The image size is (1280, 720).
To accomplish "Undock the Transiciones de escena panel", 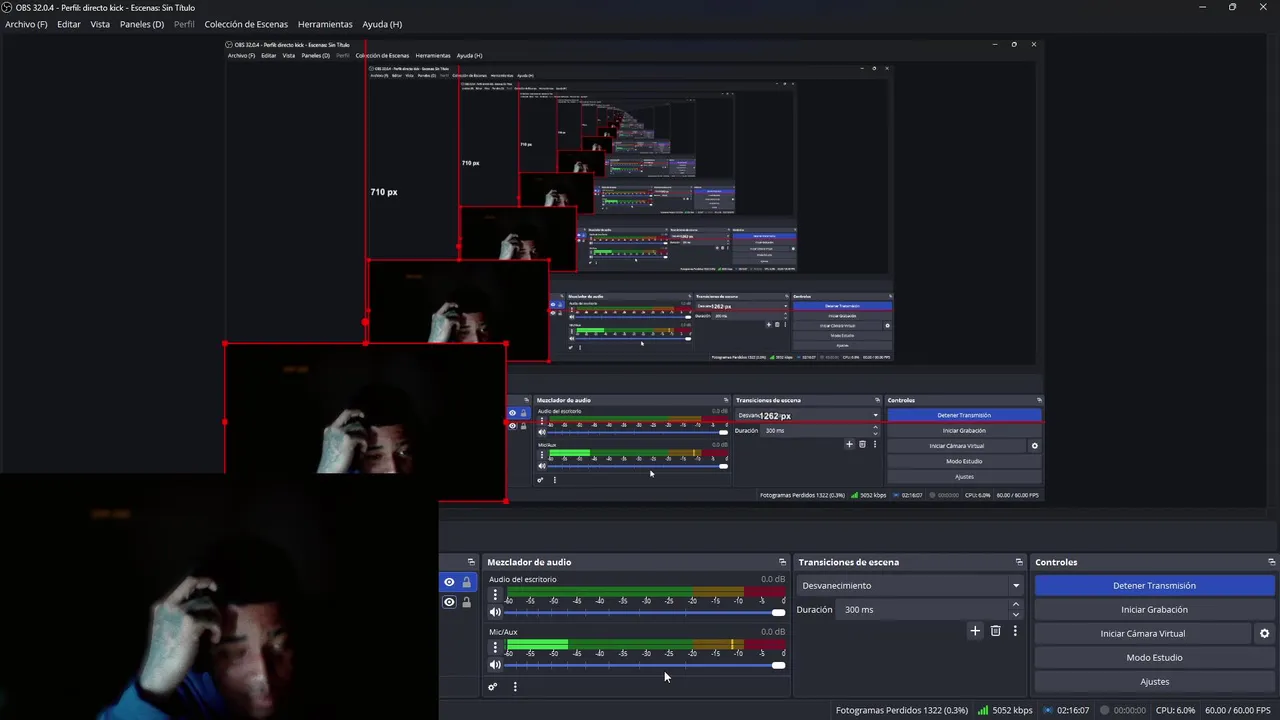I will (1019, 562).
